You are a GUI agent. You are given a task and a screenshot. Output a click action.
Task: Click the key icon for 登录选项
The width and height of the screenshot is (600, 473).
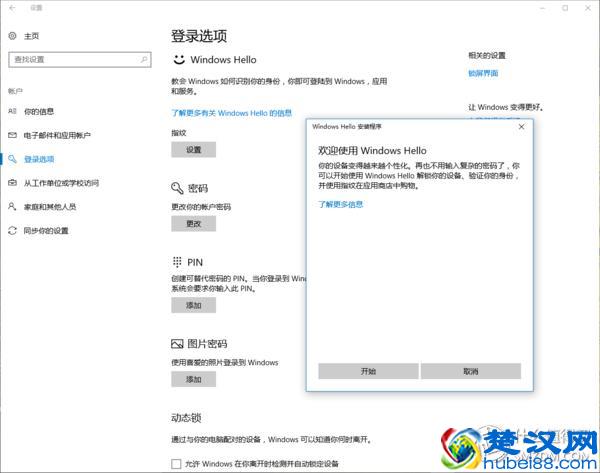[x=12, y=159]
